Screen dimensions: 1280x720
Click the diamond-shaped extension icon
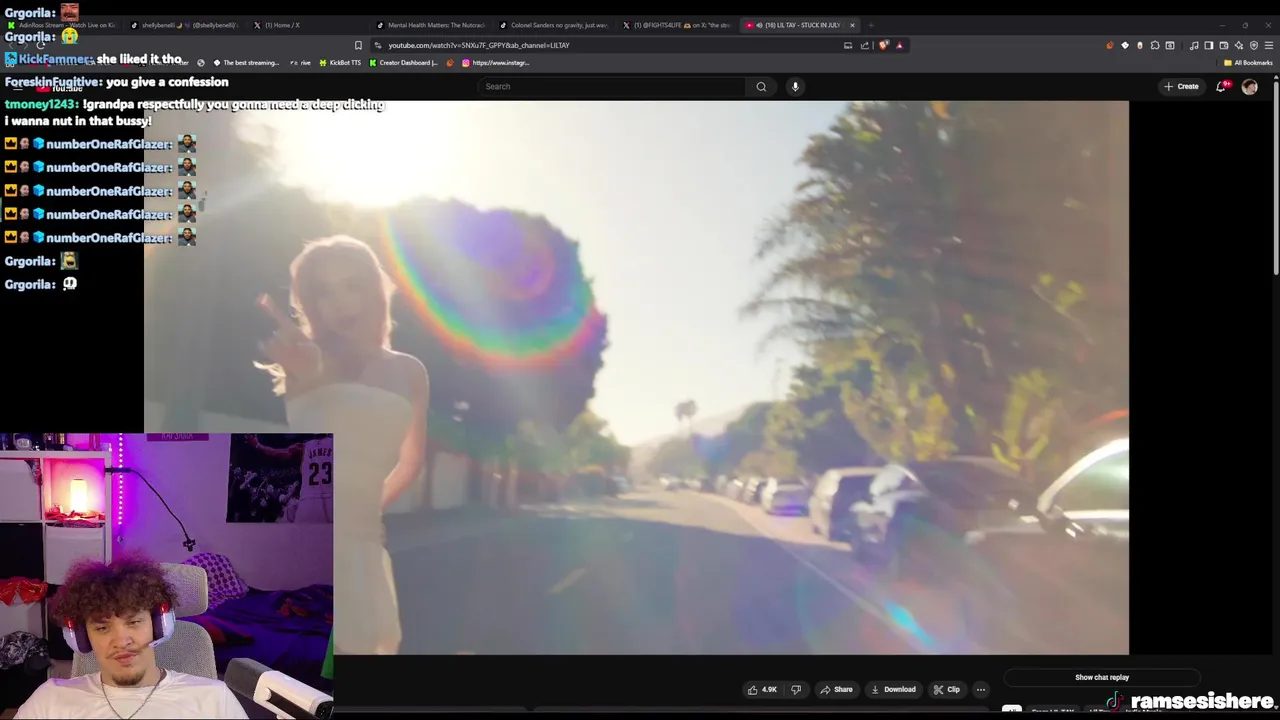(1125, 45)
